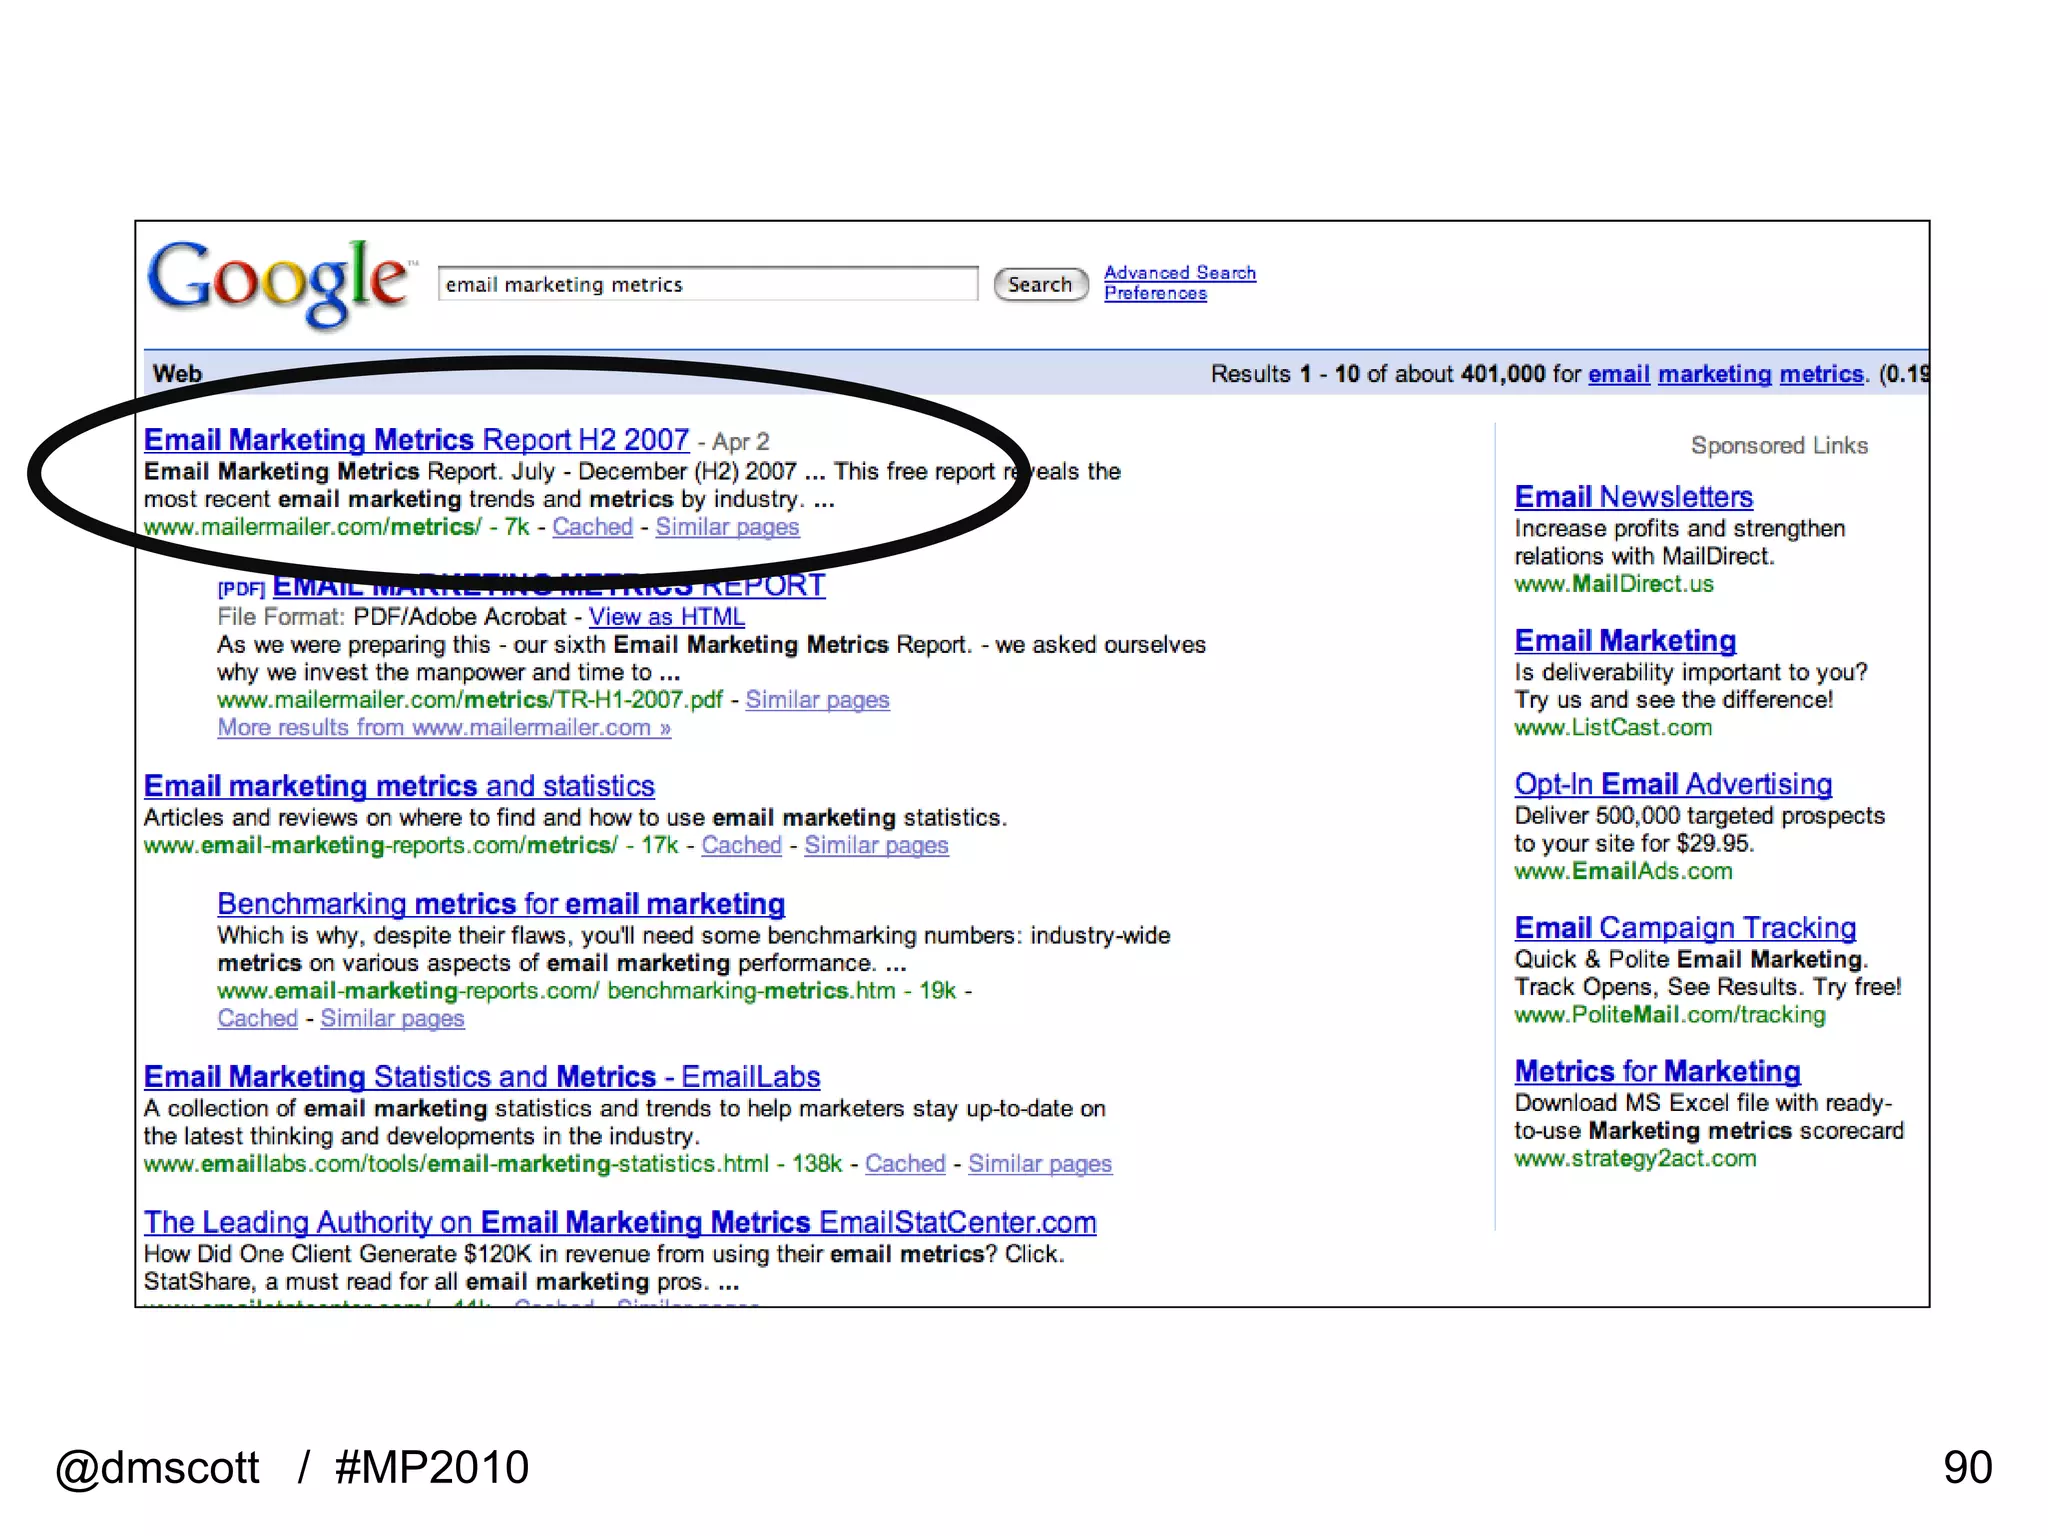Open Cached link for emaillabs.com result

point(905,1164)
